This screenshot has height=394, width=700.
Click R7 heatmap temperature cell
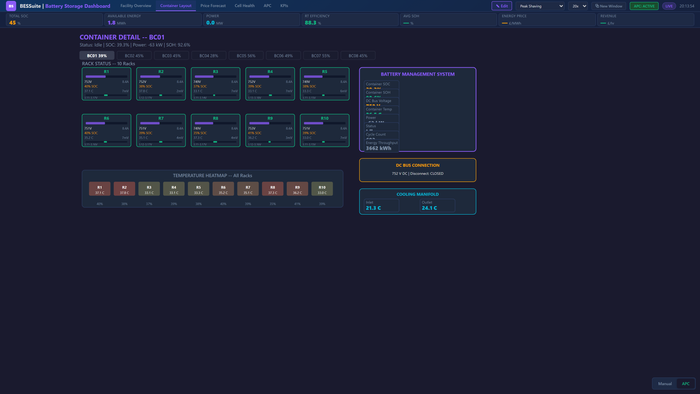(x=248, y=189)
